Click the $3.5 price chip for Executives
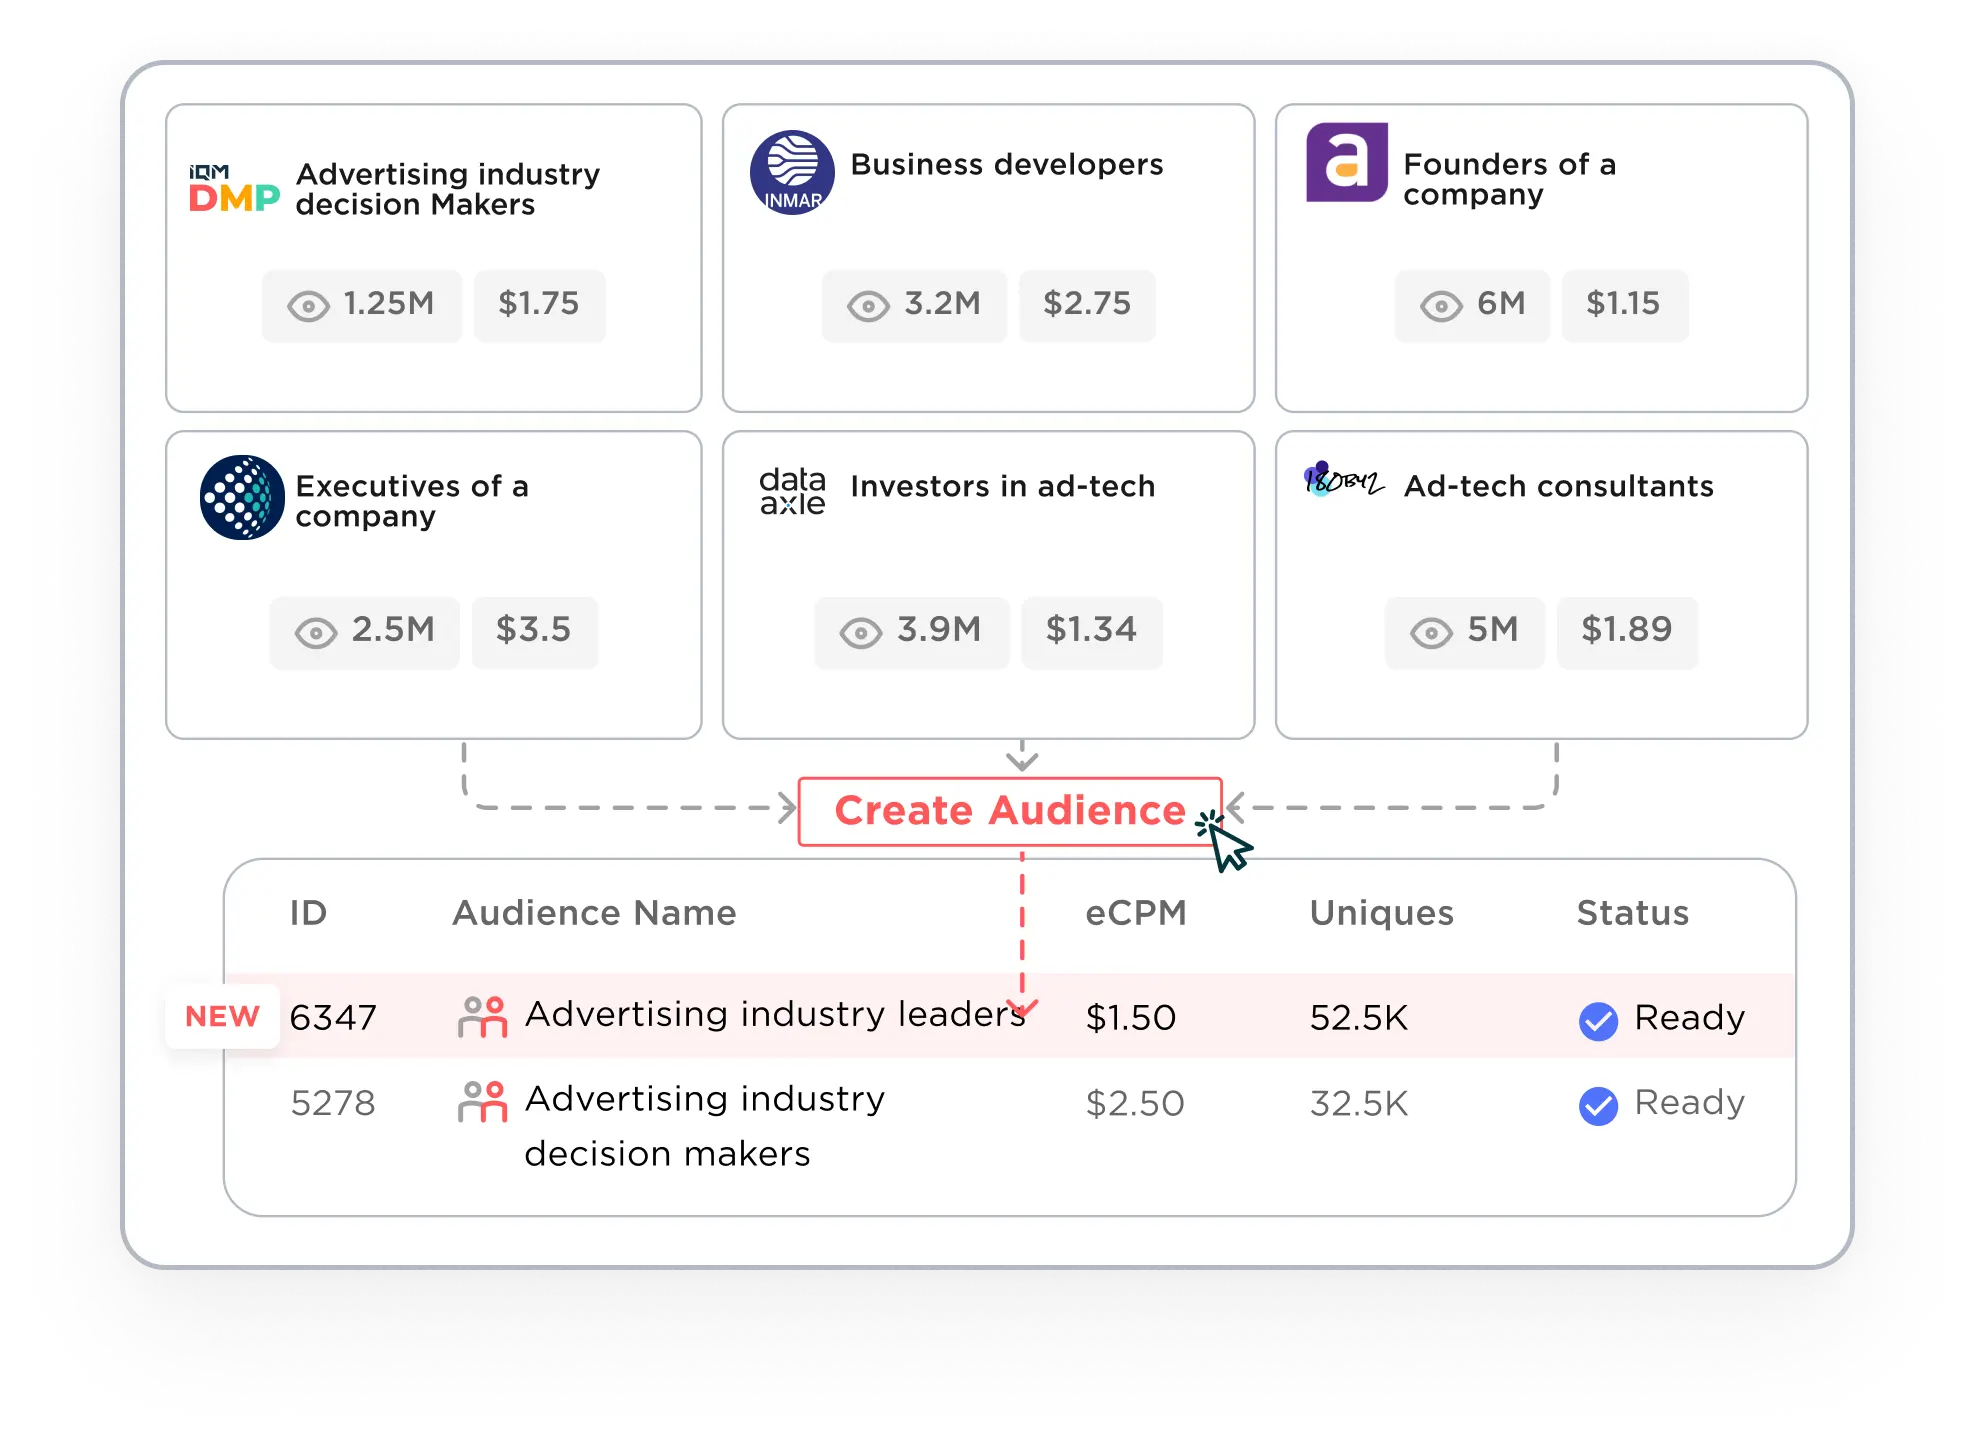This screenshot has width=1975, height=1450. click(x=534, y=630)
